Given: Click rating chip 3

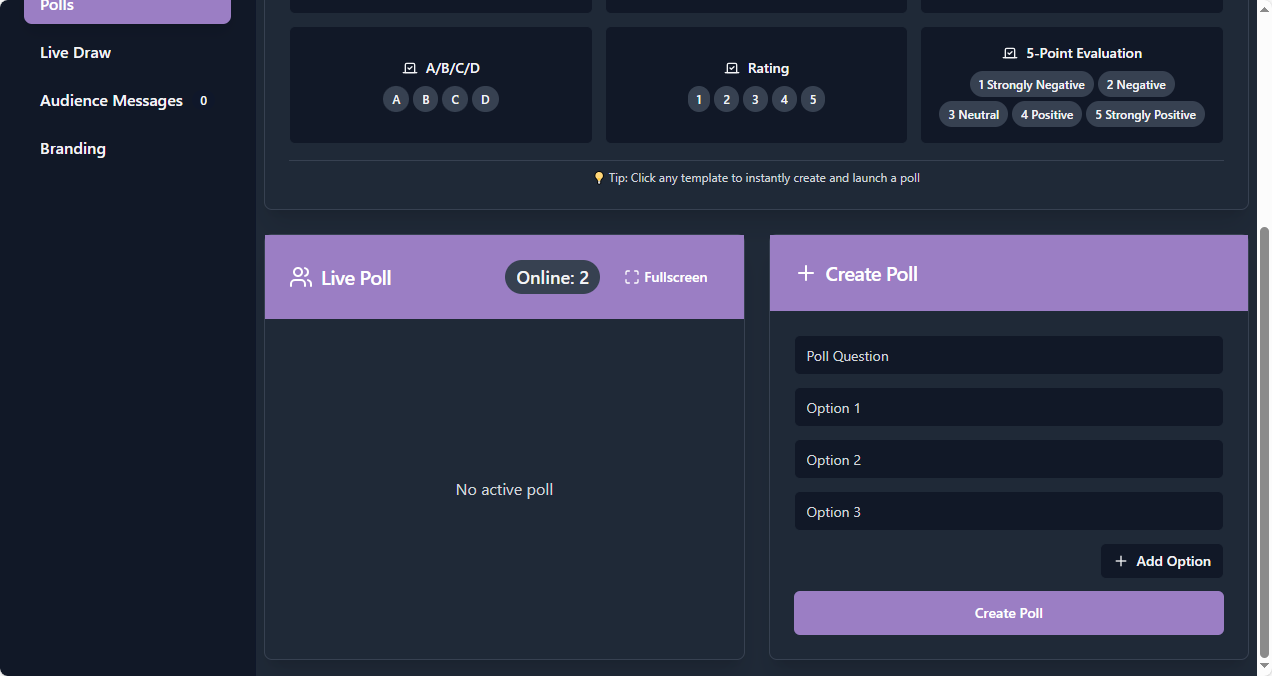Looking at the screenshot, I should 756,99.
